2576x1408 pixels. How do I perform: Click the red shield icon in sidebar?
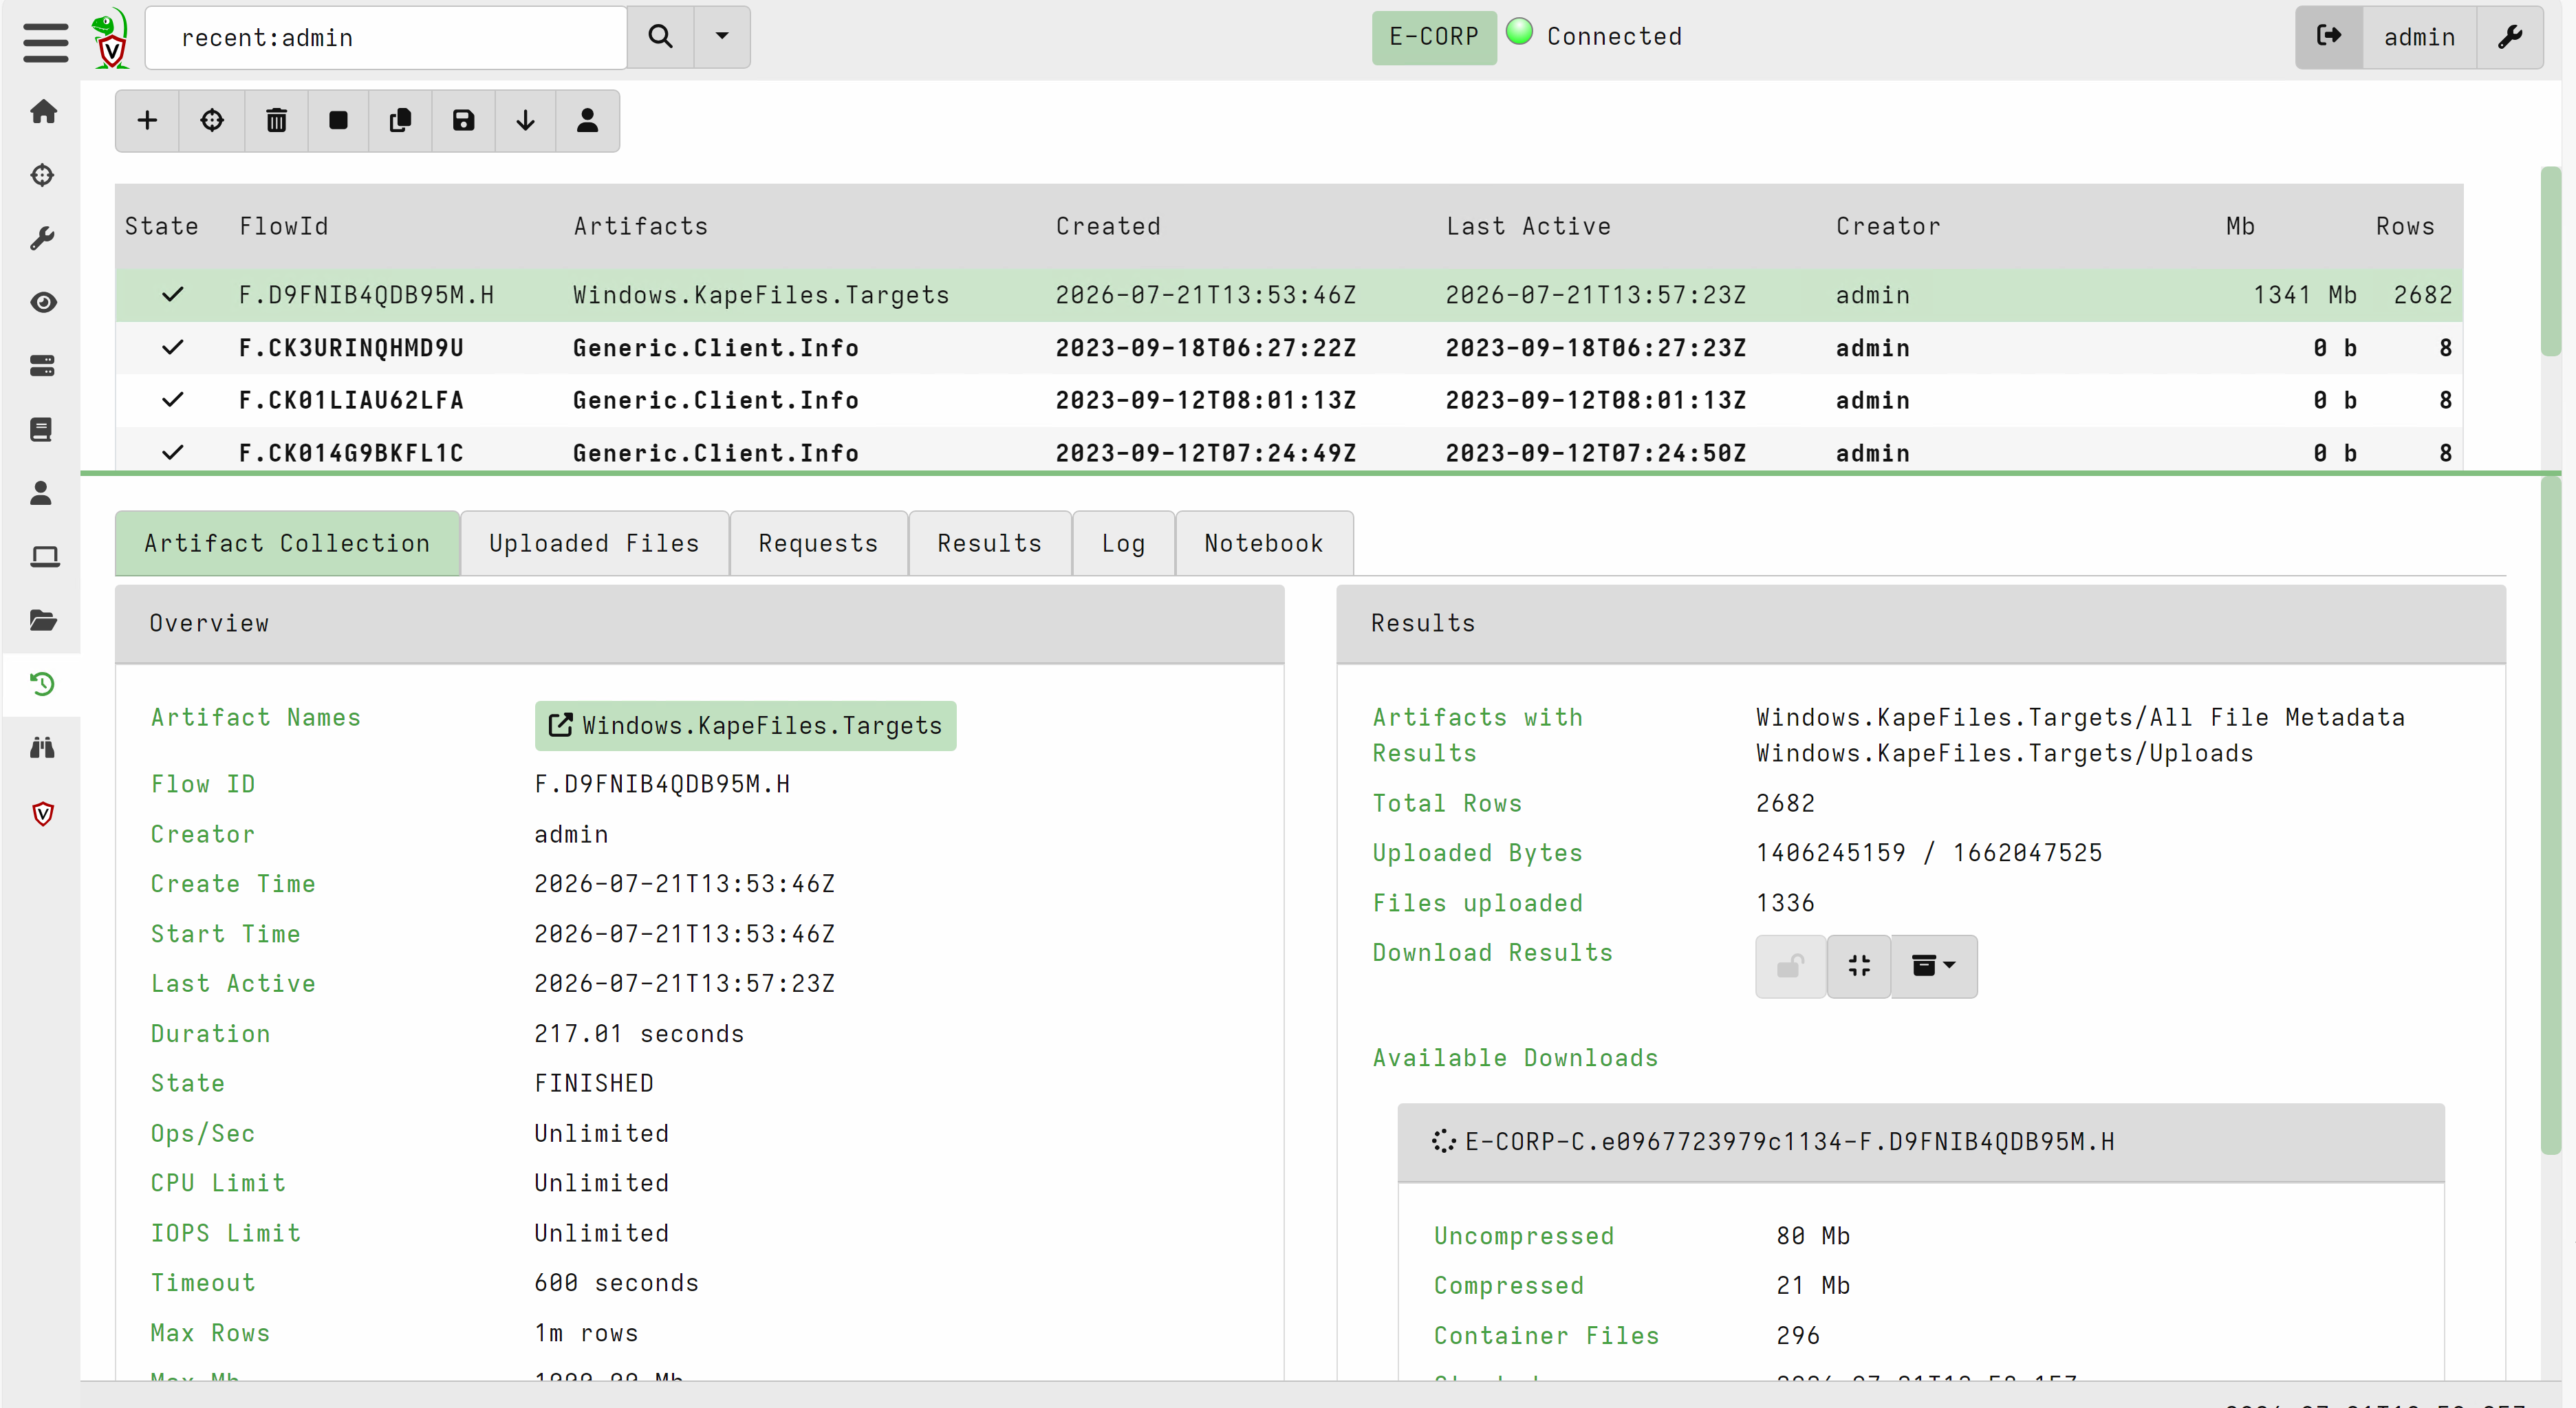pos(42,814)
